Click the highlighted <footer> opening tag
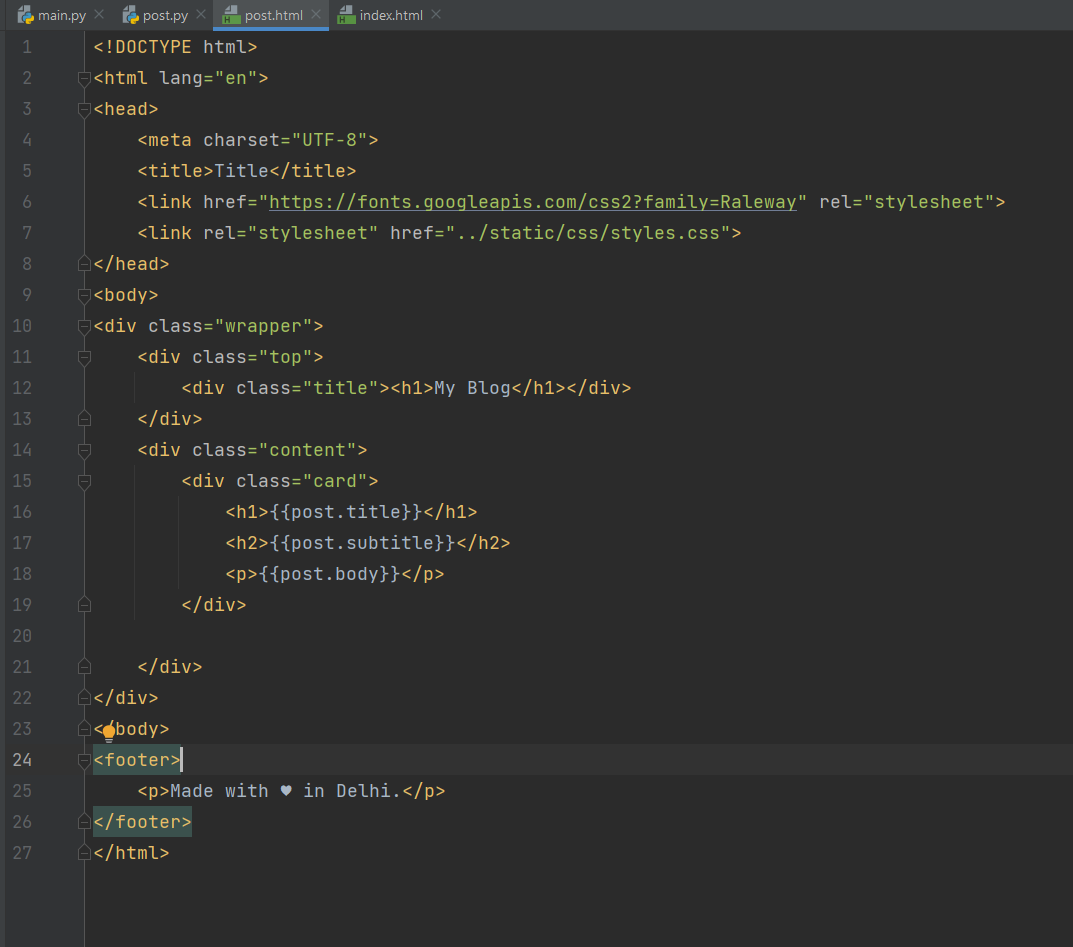Image resolution: width=1073 pixels, height=947 pixels. [137, 760]
